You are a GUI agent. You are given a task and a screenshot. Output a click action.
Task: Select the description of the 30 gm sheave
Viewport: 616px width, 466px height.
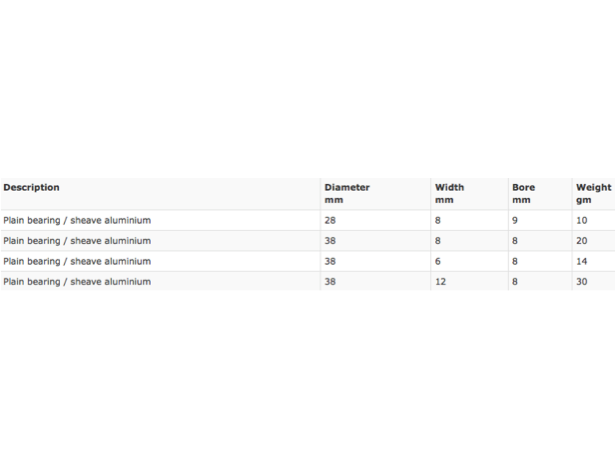tap(77, 282)
